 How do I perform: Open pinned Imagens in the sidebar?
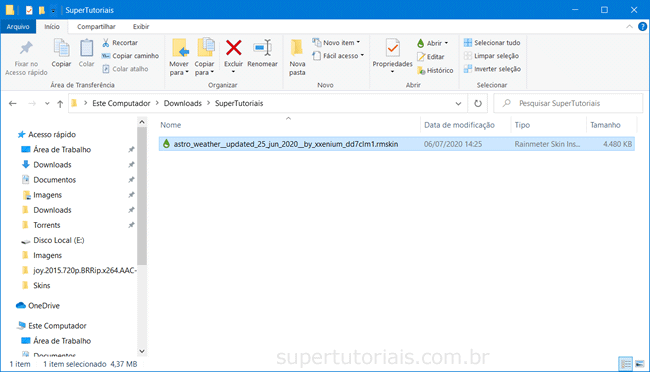pos(42,195)
